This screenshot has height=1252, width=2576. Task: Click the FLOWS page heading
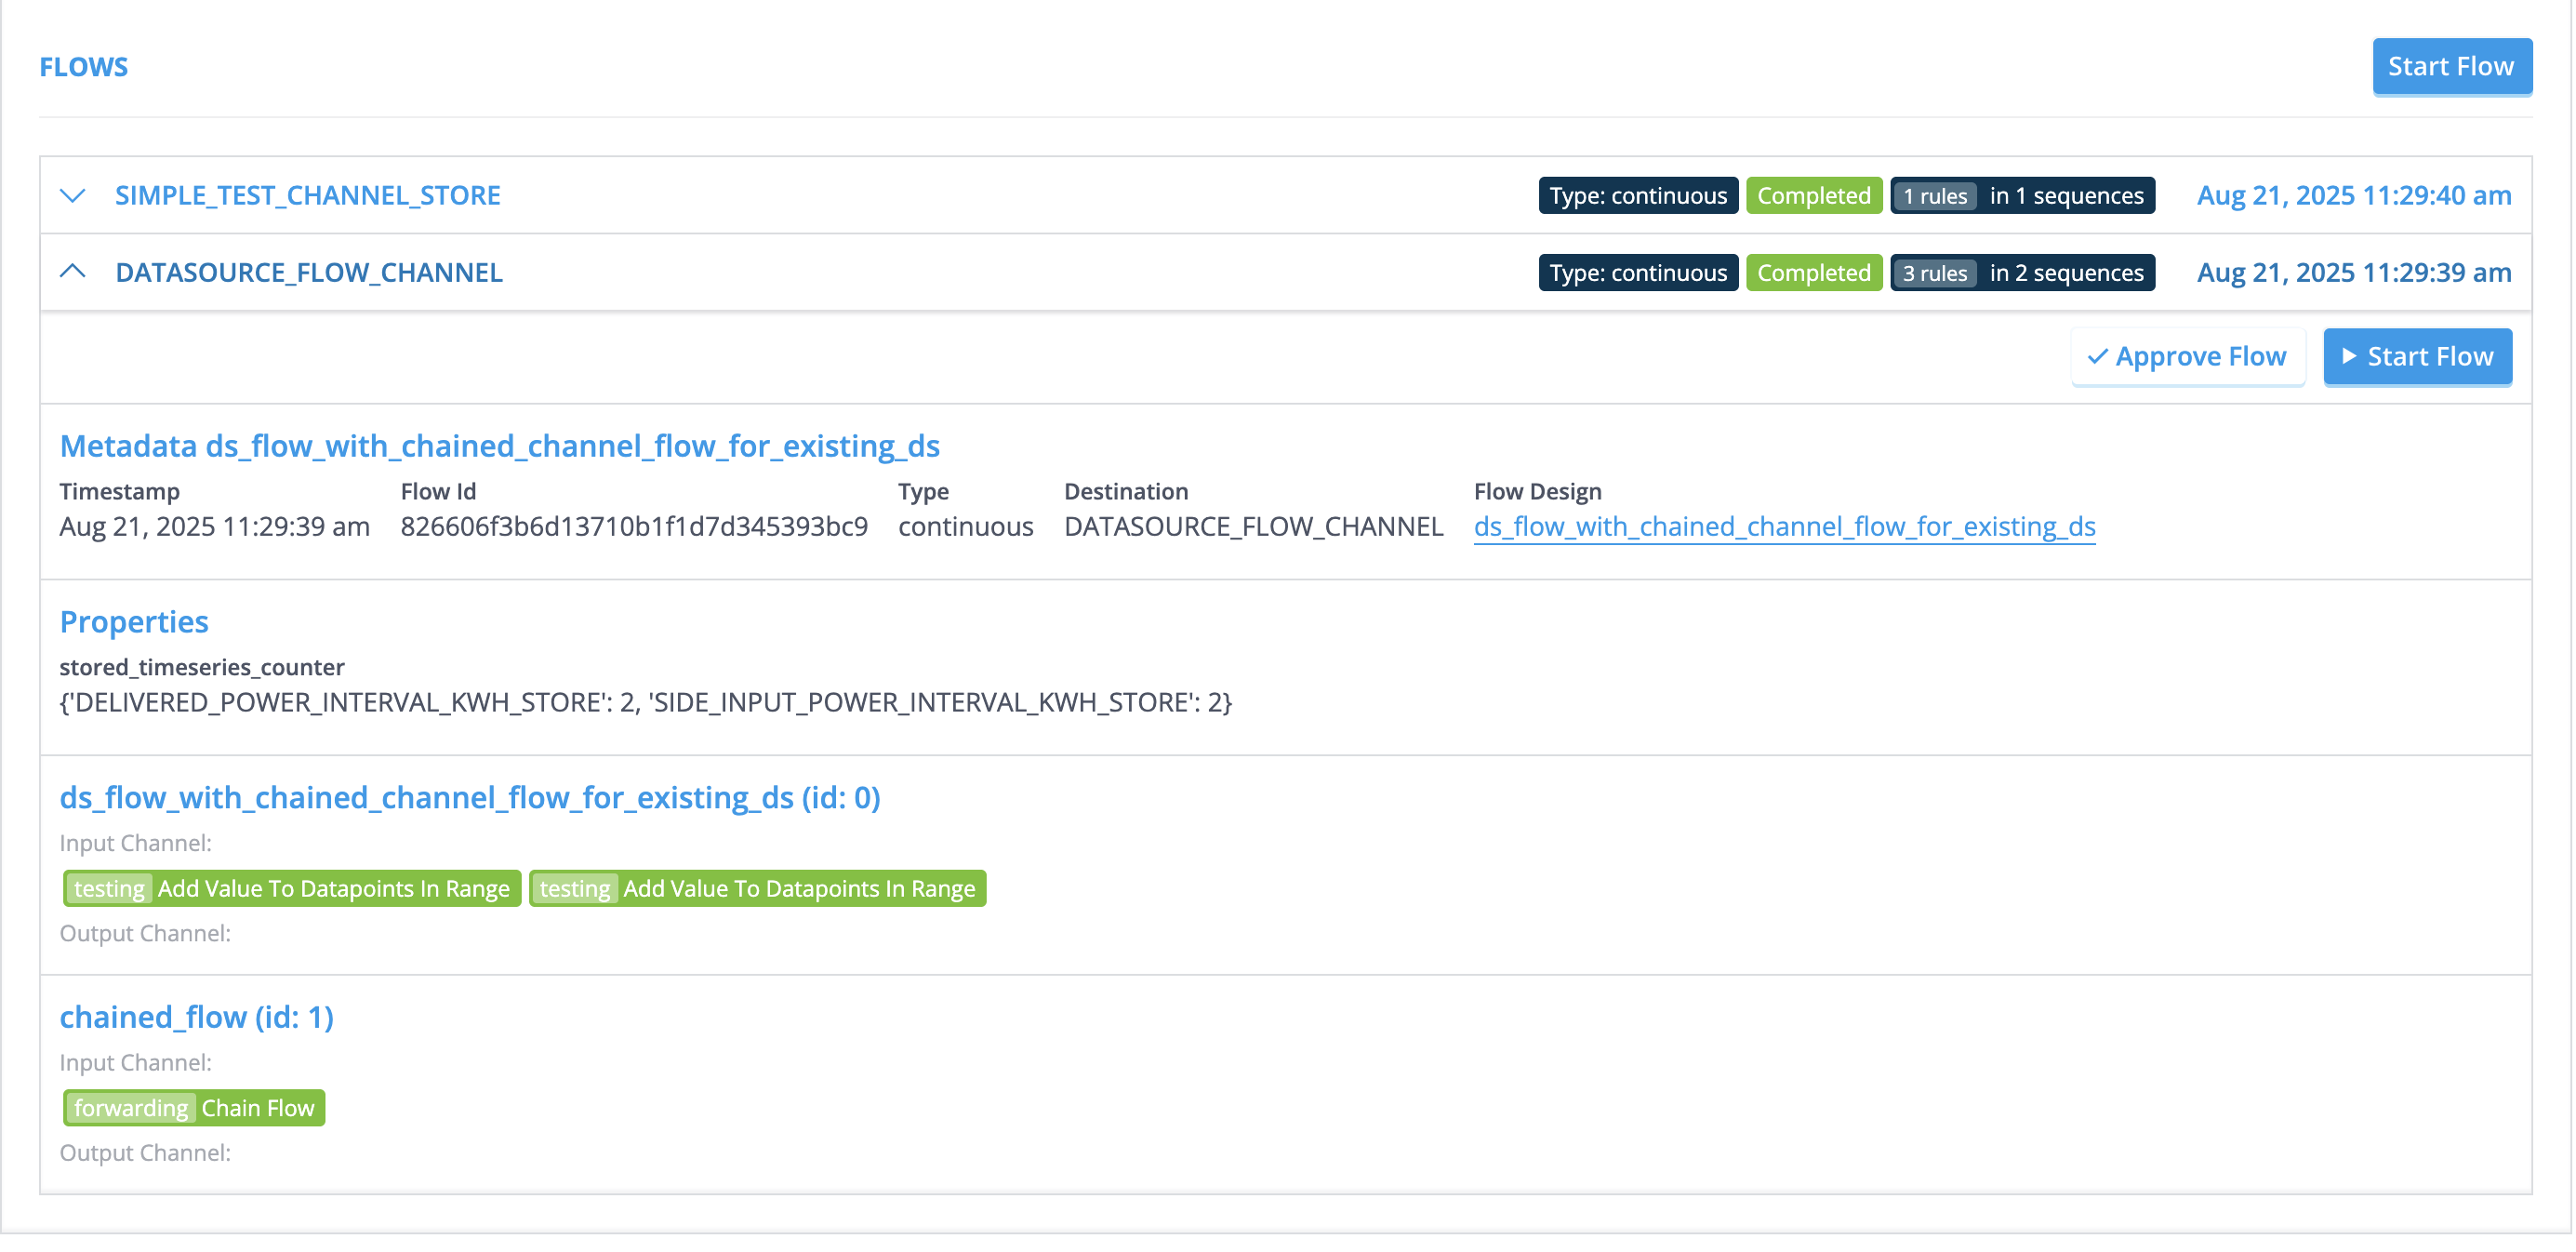click(84, 66)
